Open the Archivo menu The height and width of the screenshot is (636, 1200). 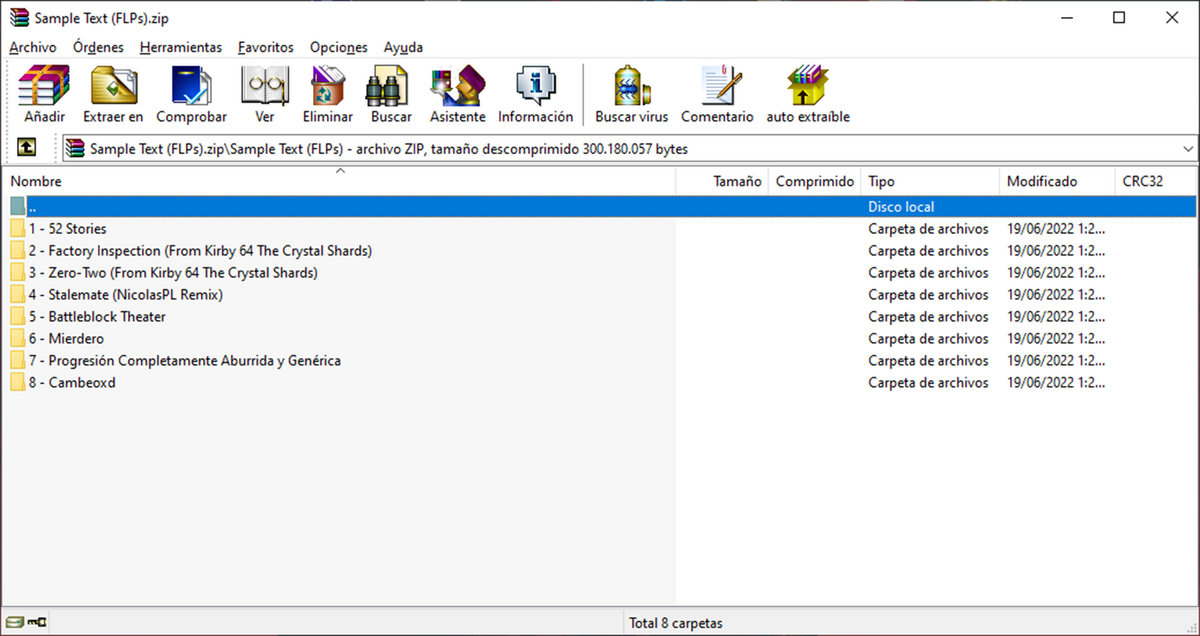33,47
